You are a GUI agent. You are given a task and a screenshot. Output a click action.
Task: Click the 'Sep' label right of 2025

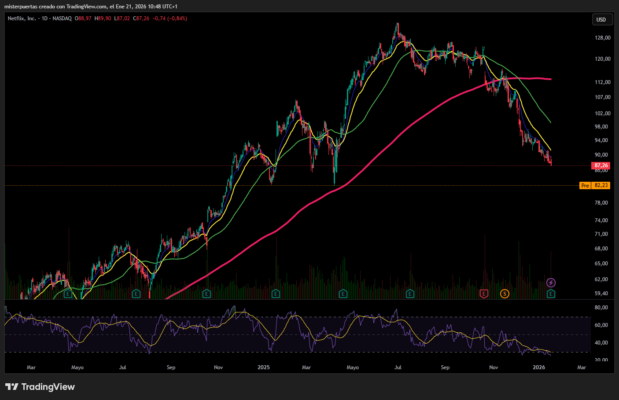(444, 367)
